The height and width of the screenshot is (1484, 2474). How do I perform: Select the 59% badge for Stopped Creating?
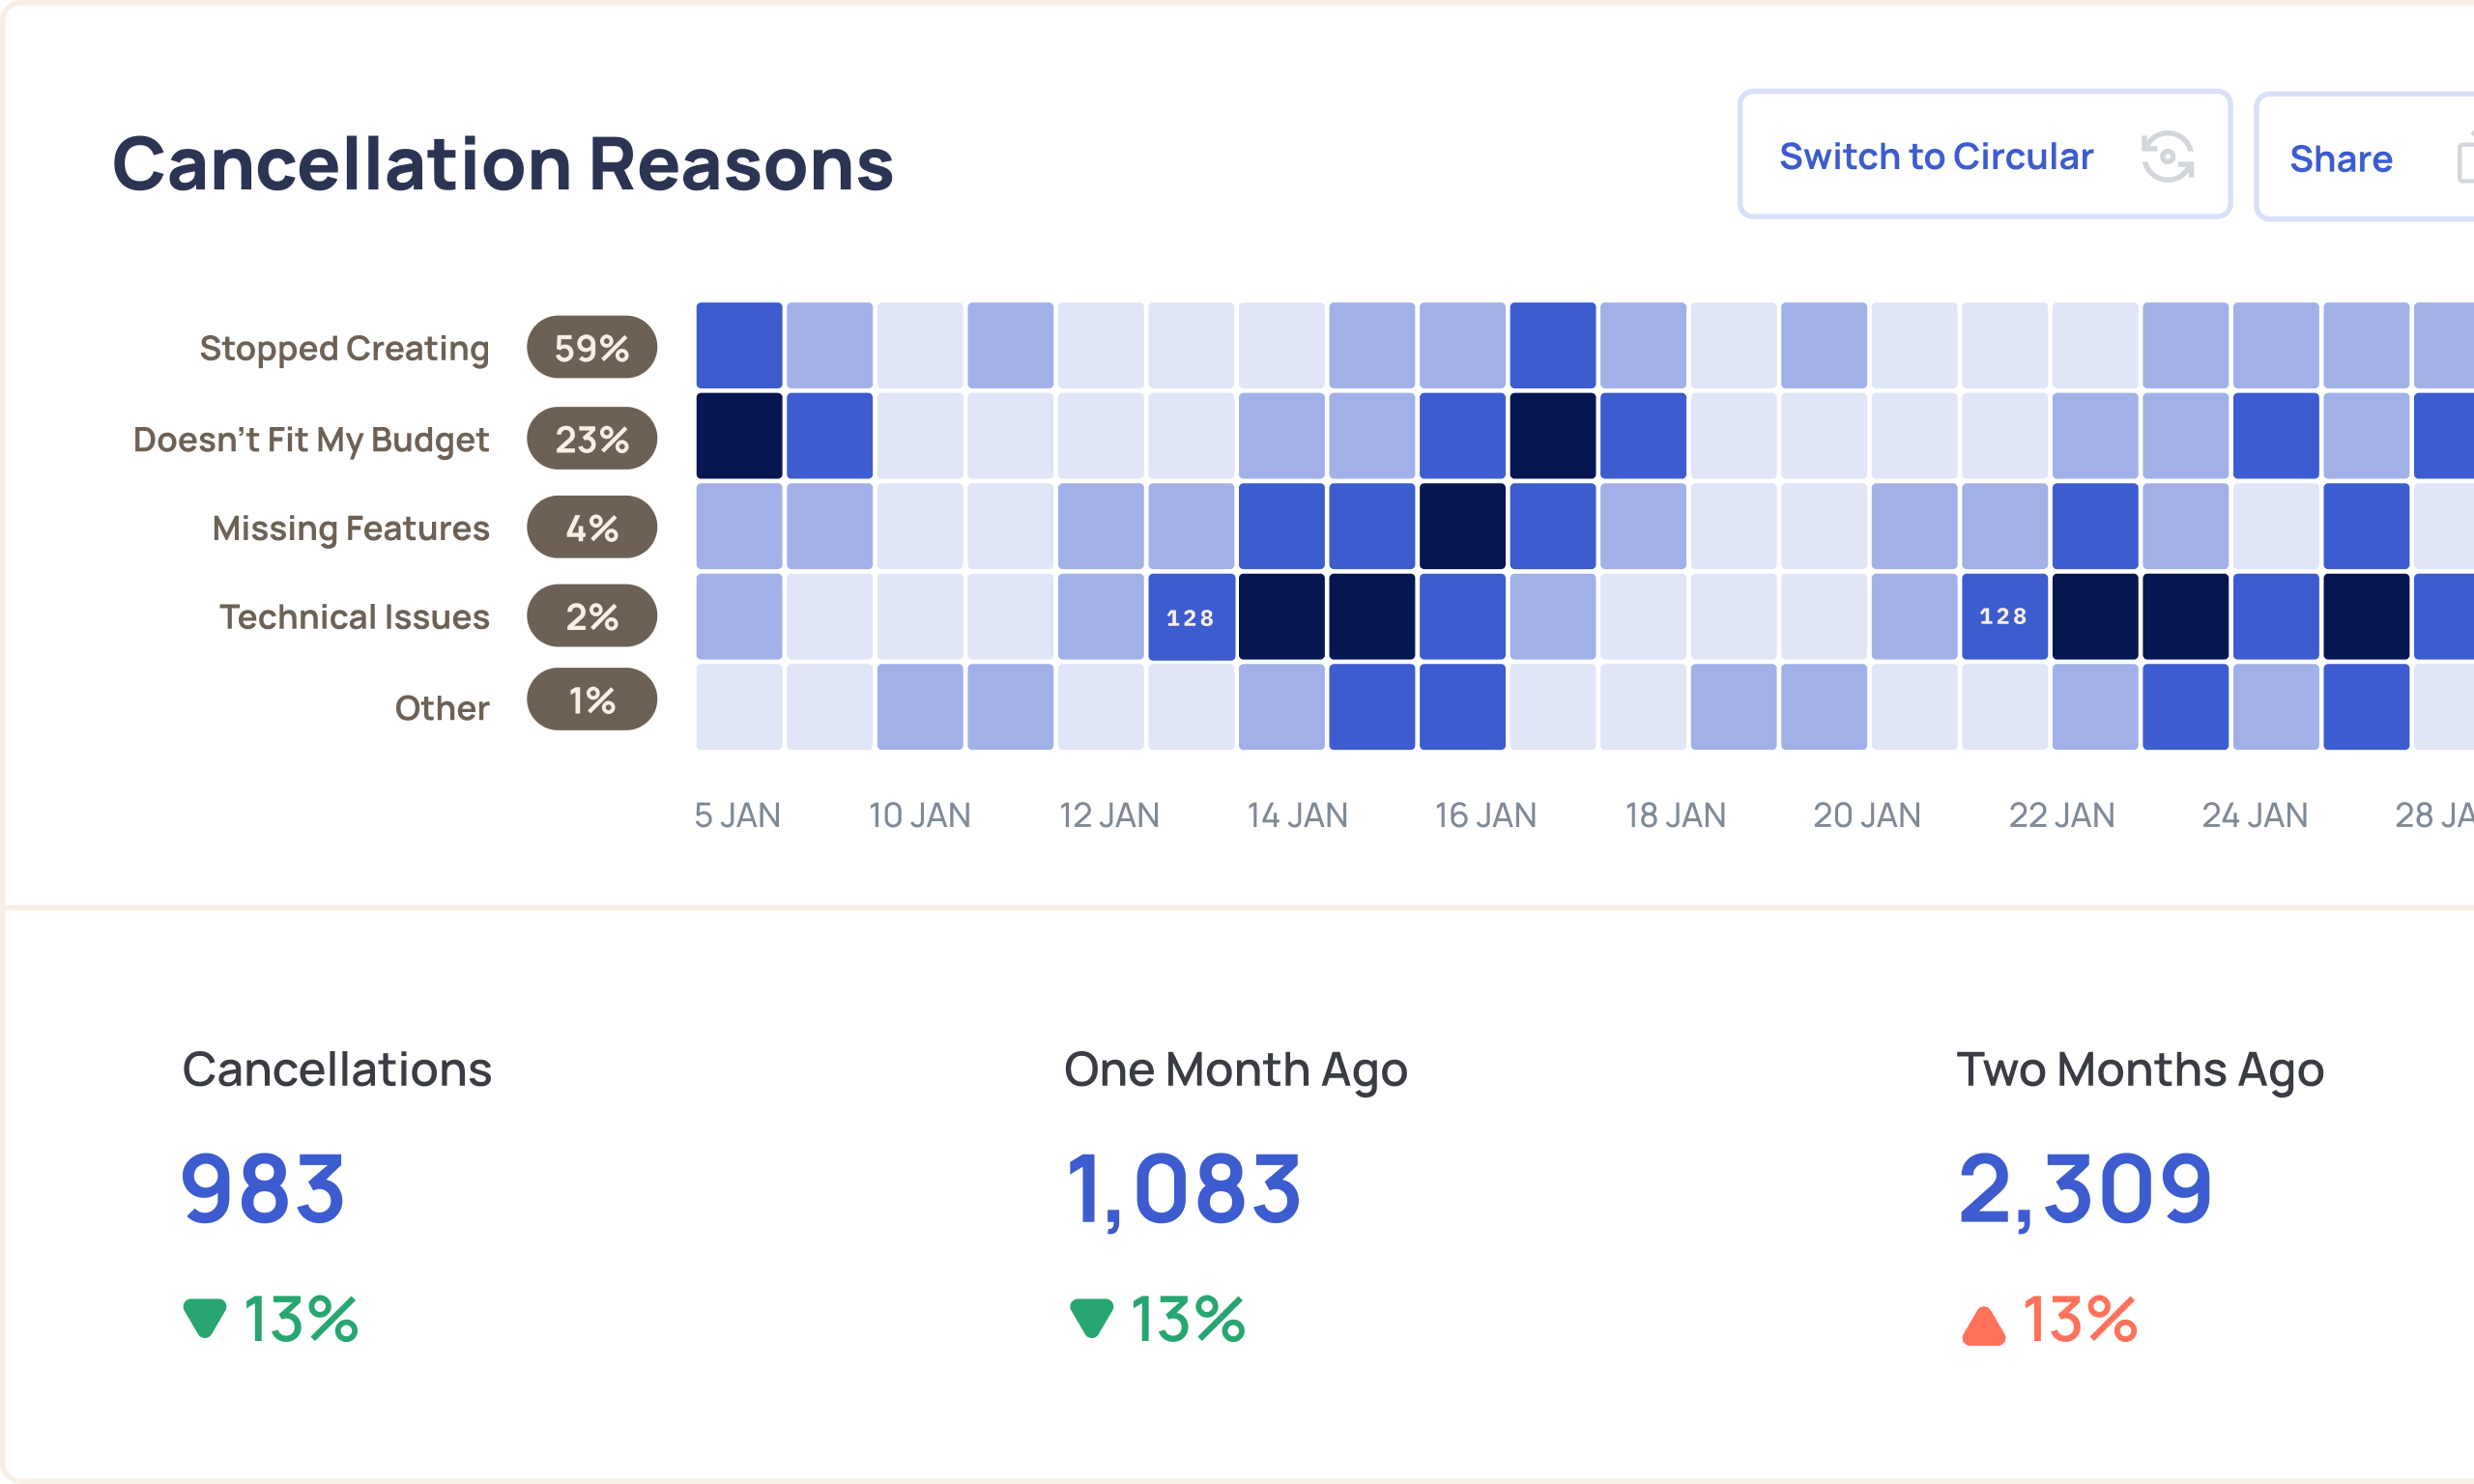(592, 347)
